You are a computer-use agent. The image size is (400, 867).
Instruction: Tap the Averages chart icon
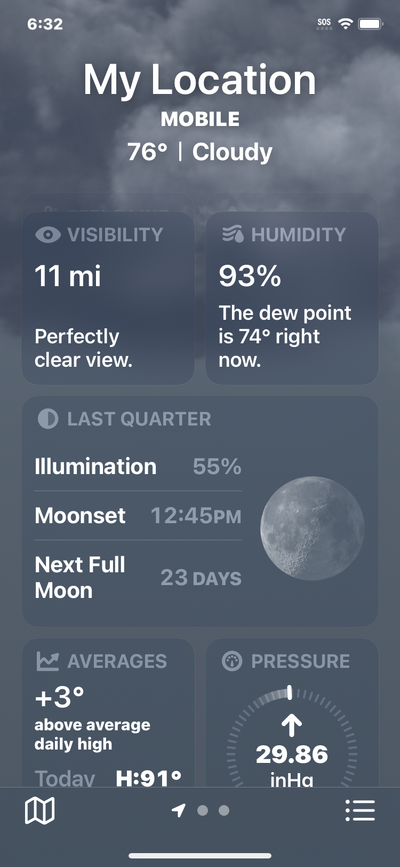pyautogui.click(x=48, y=661)
